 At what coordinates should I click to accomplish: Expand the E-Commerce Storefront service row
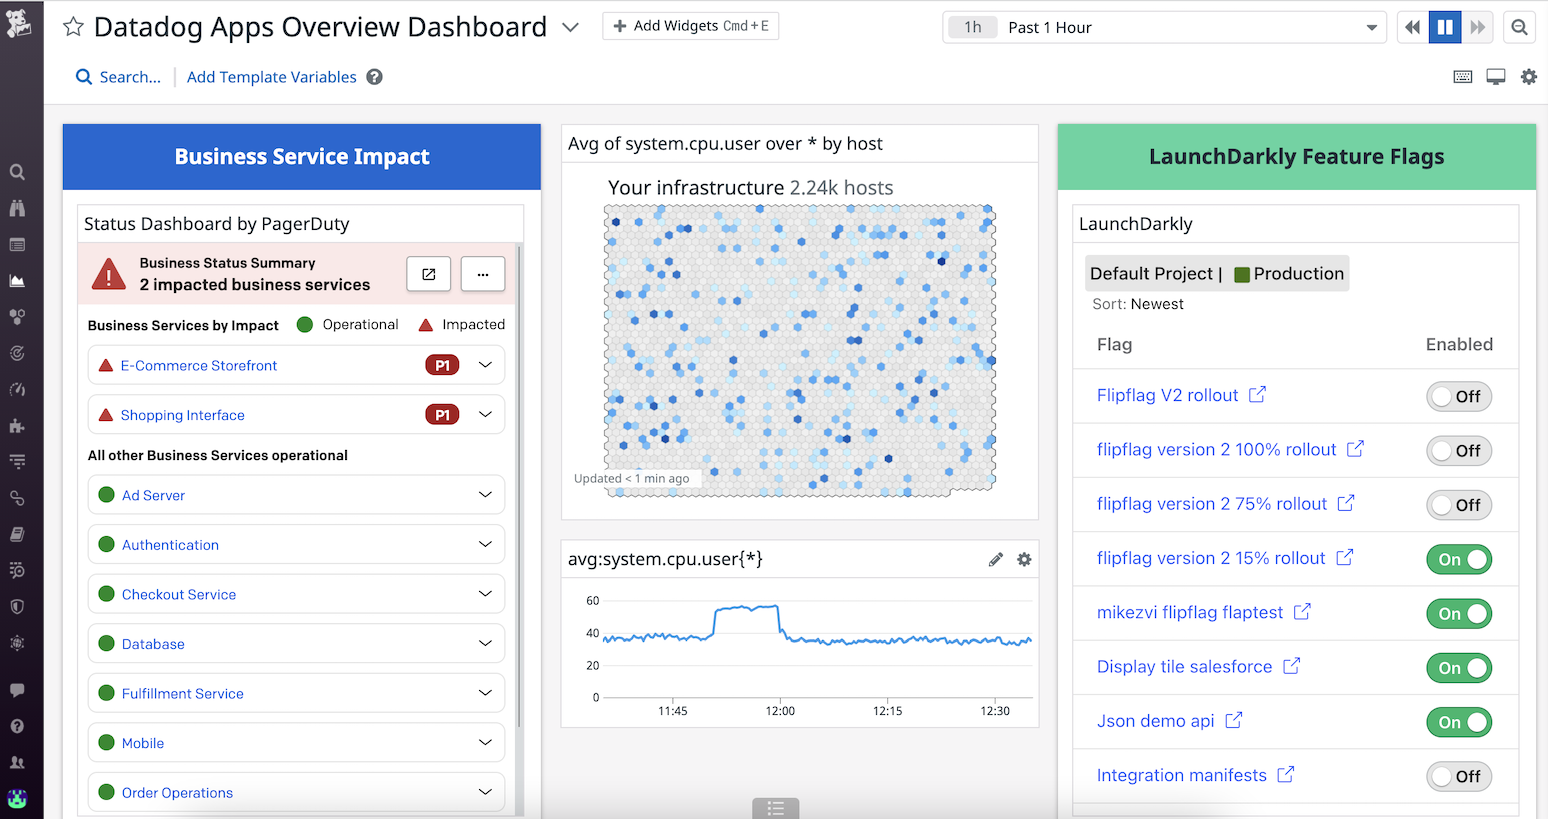click(486, 365)
